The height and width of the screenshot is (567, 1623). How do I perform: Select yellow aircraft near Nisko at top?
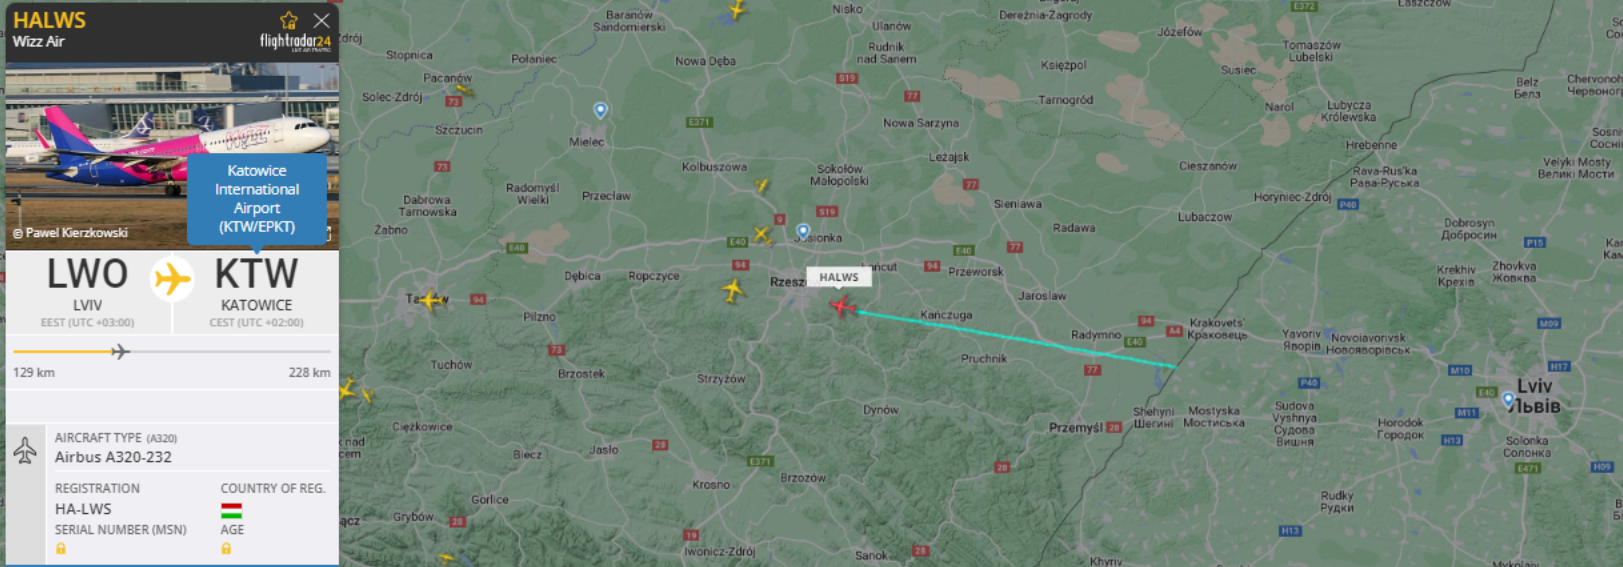[x=737, y=10]
